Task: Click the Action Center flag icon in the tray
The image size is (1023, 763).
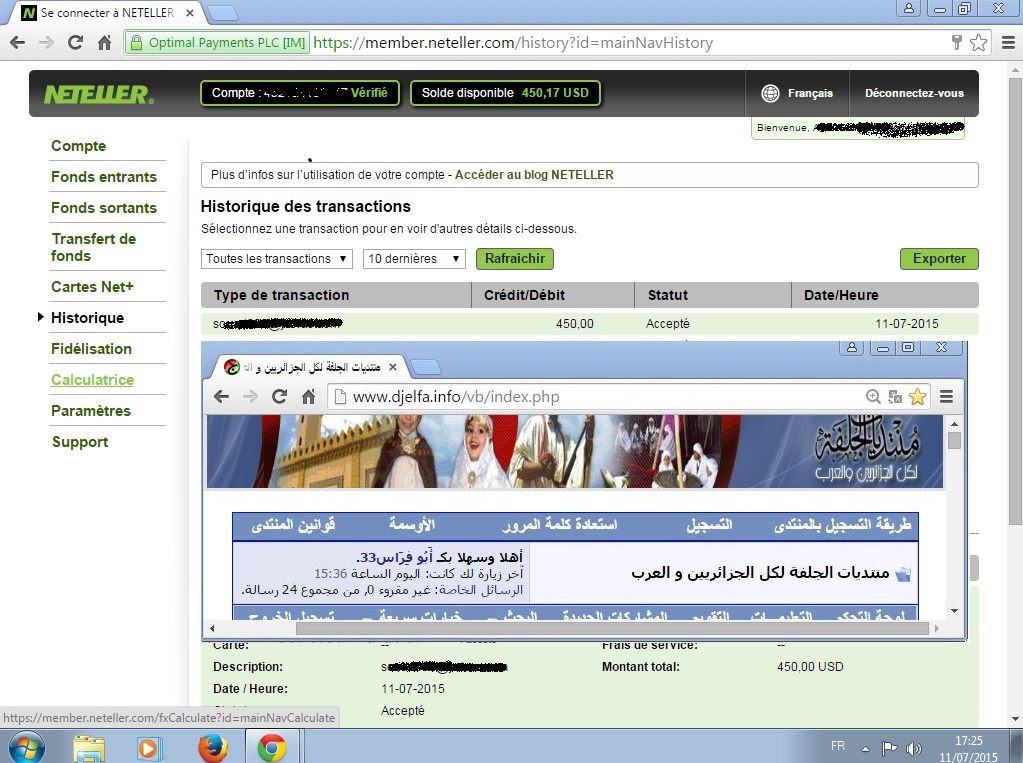Action: [889, 748]
